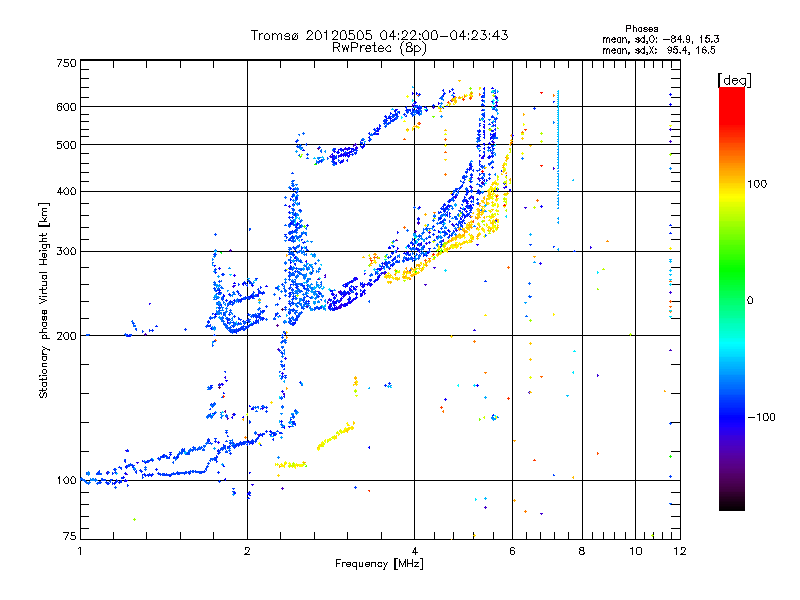This screenshot has width=800, height=600.
Task: Click the colorbar label '100'
Action: tap(757, 184)
